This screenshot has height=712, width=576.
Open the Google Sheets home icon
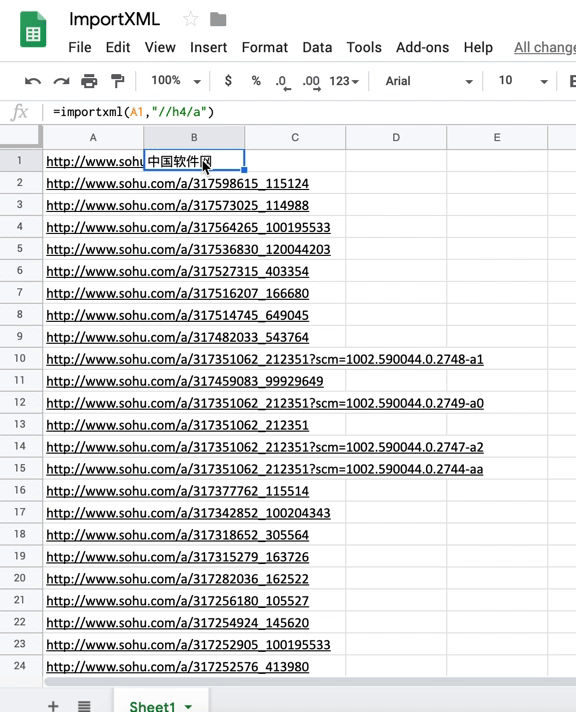pos(33,30)
